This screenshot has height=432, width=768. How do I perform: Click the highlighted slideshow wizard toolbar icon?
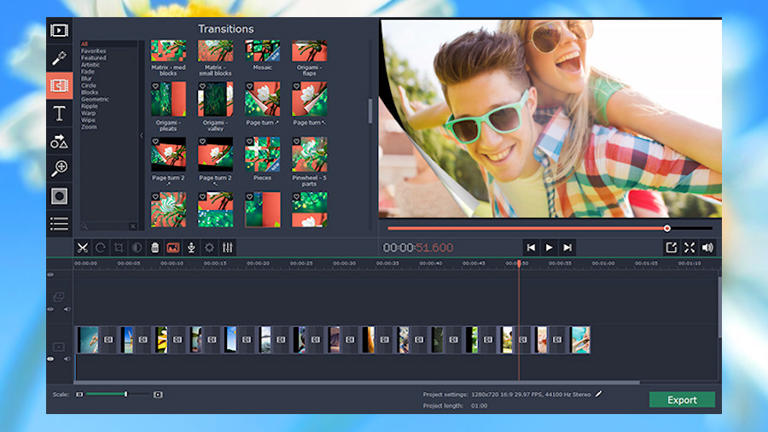(173, 248)
